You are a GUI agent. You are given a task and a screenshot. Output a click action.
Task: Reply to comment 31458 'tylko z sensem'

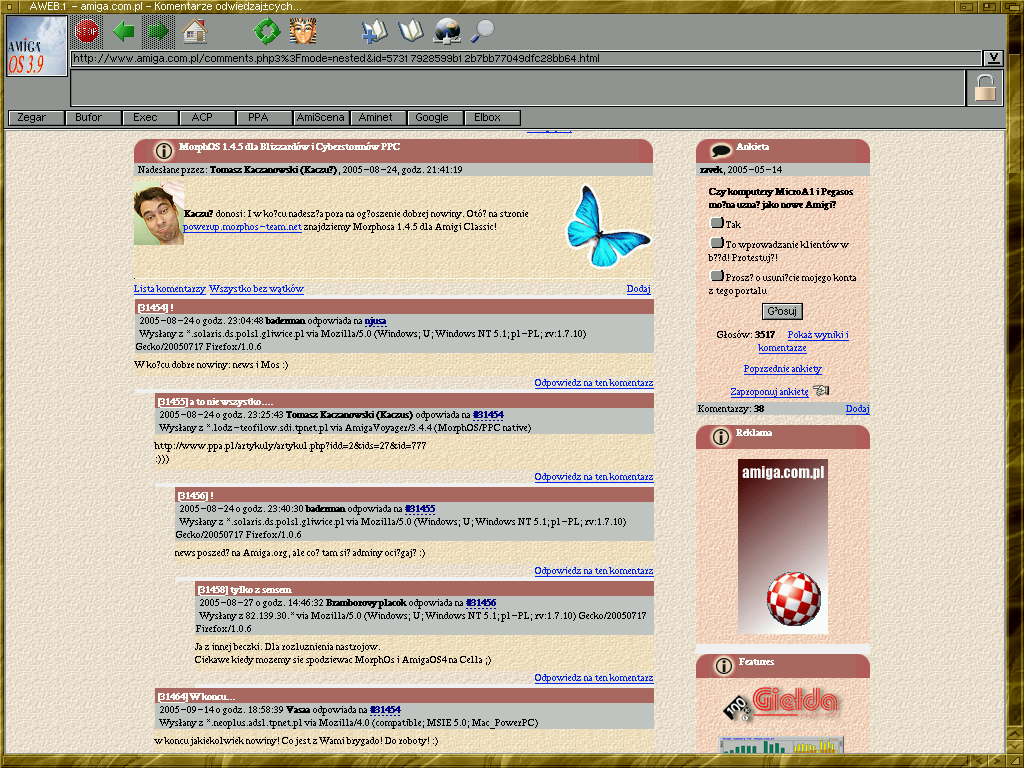click(594, 678)
